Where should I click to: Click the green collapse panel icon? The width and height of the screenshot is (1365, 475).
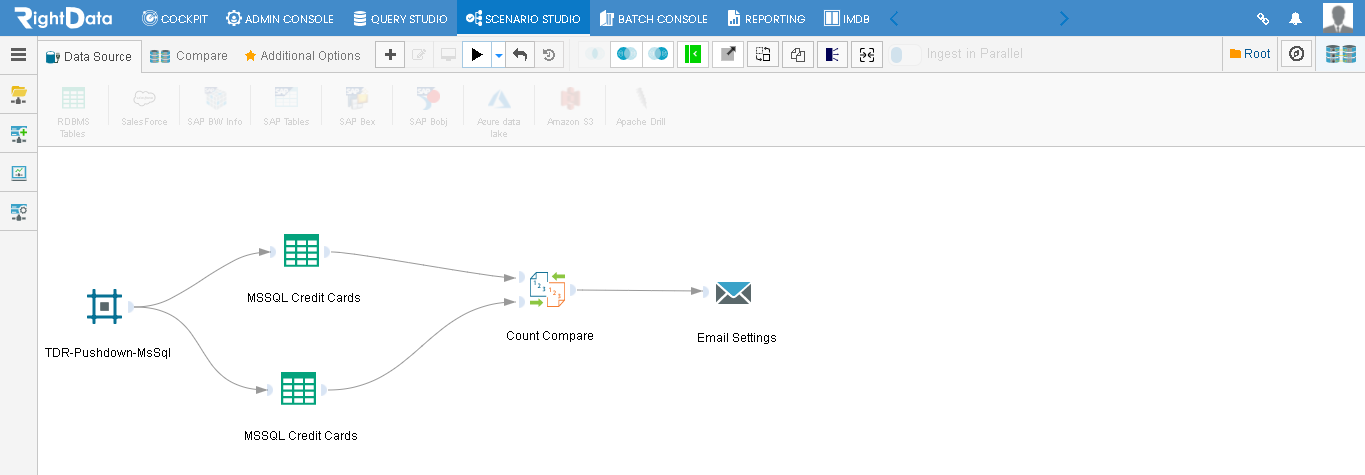click(692, 55)
